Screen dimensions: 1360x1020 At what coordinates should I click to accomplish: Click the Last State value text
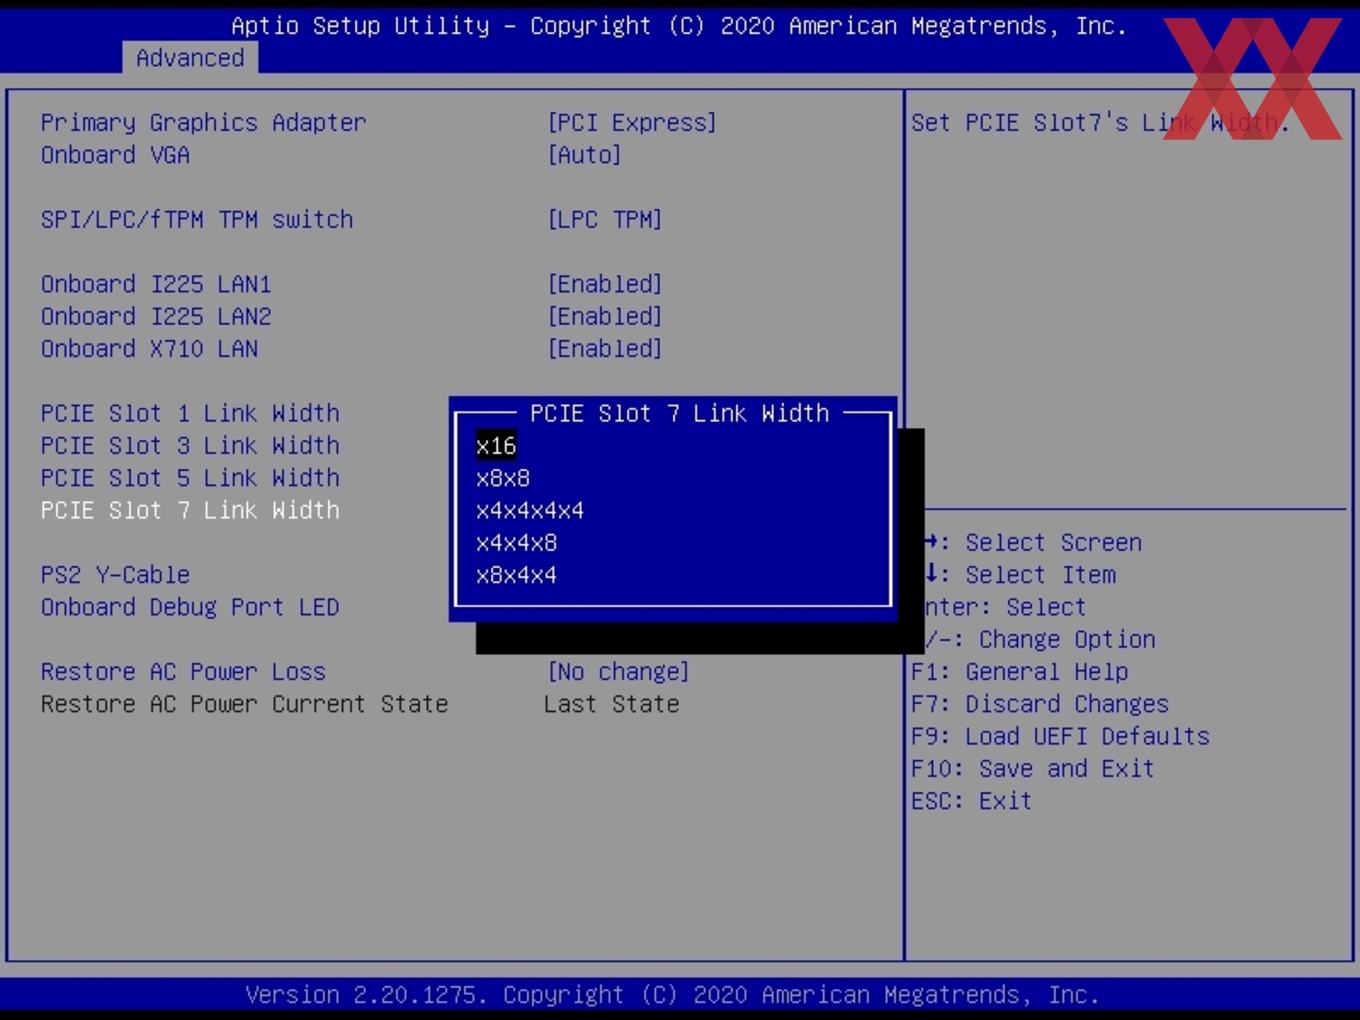612,704
